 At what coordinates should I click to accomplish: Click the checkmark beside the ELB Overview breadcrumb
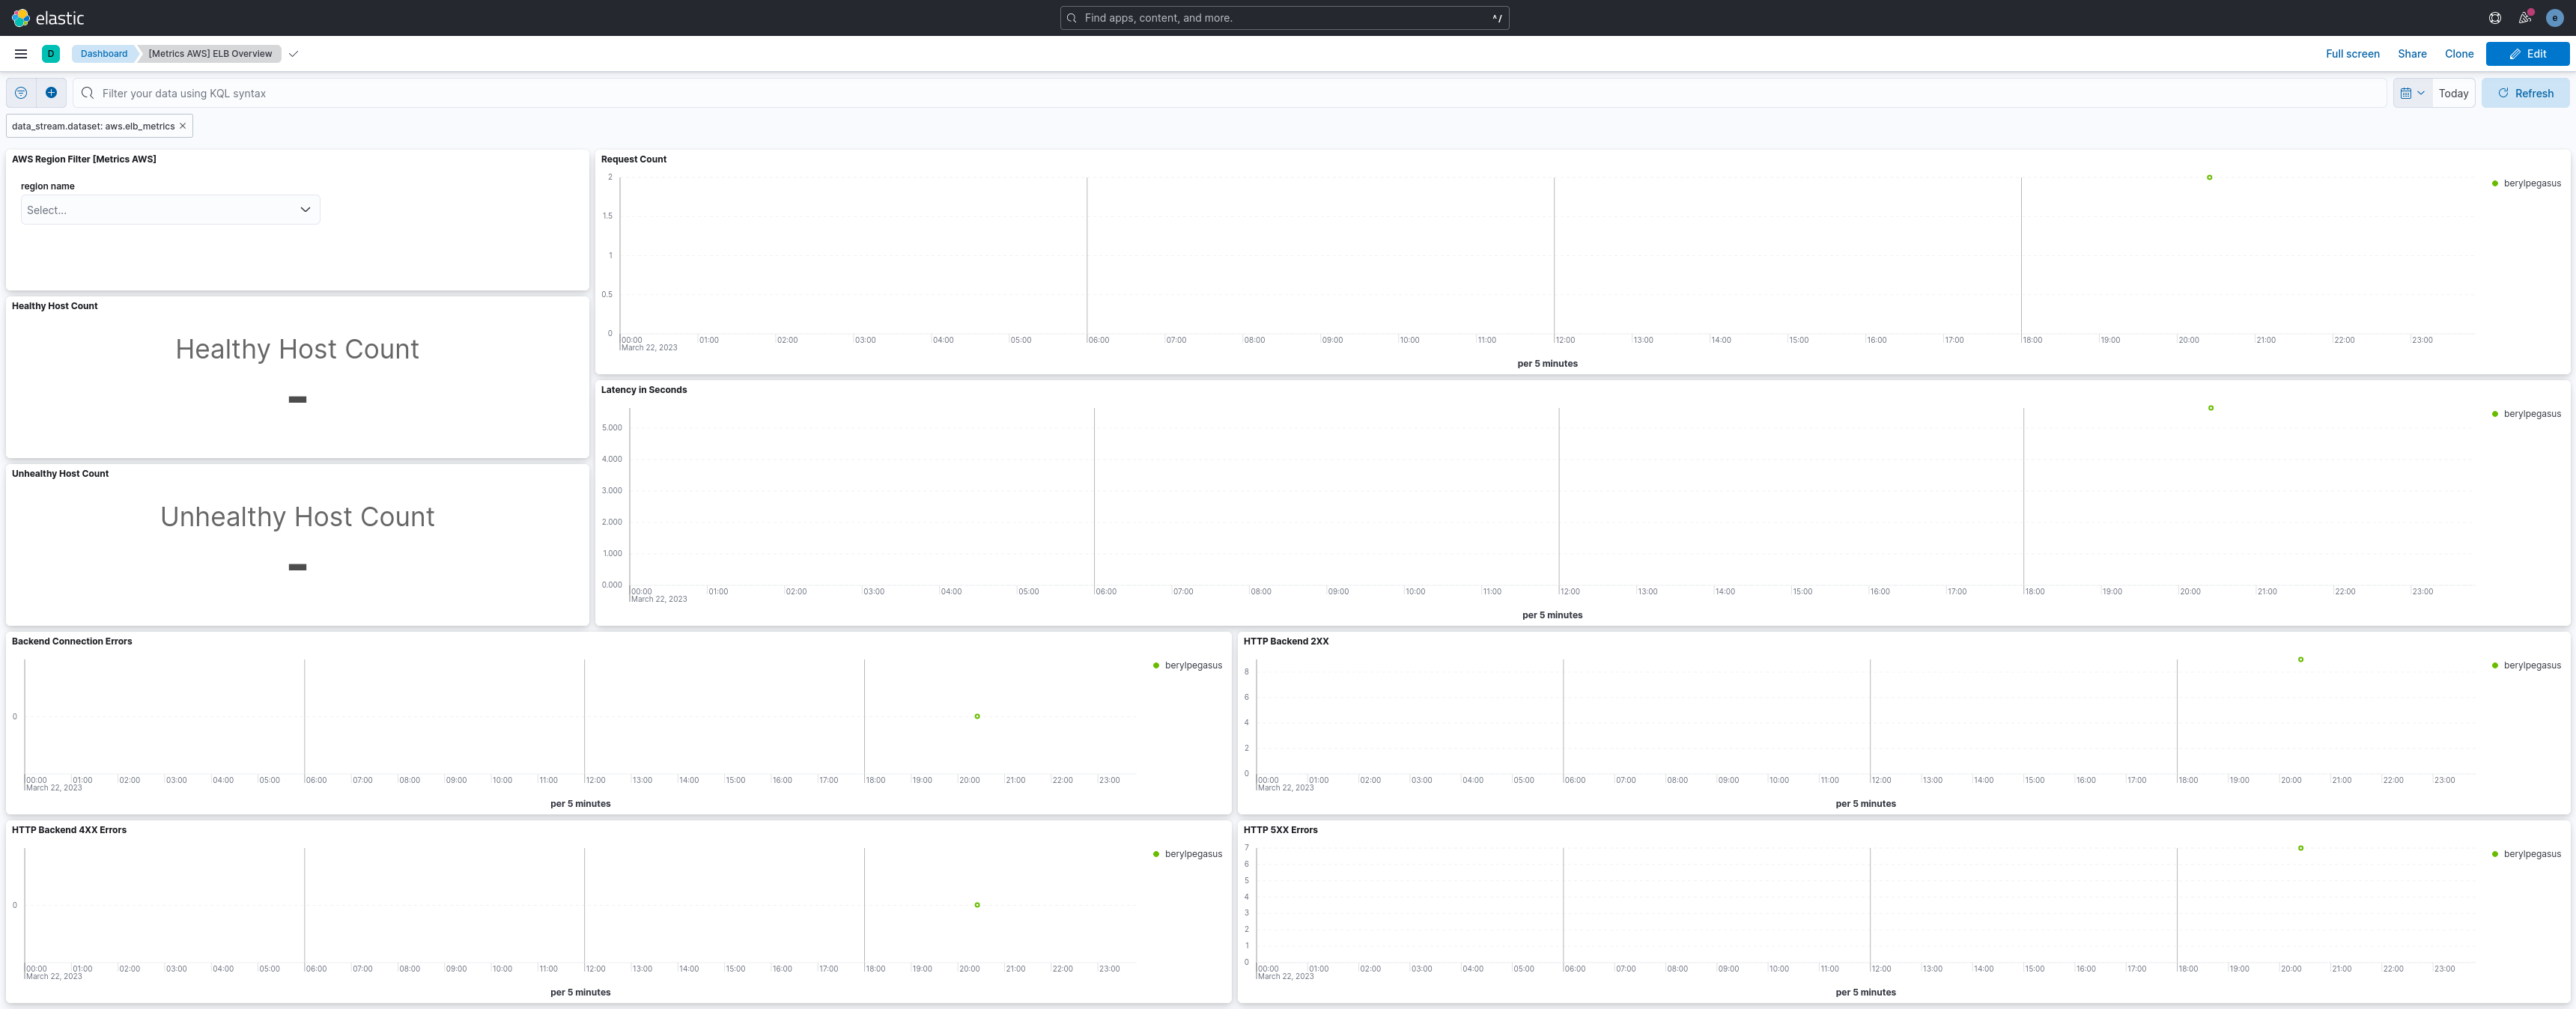click(x=293, y=54)
